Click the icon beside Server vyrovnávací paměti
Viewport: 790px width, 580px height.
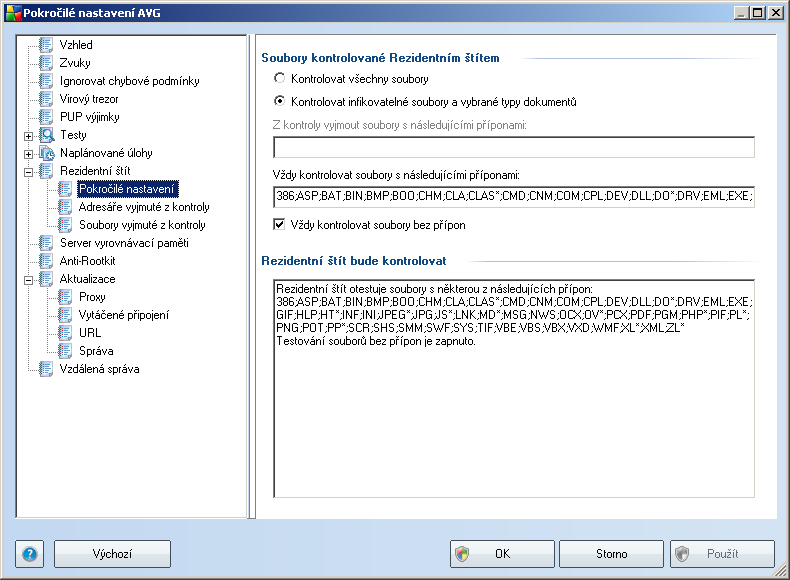46,243
